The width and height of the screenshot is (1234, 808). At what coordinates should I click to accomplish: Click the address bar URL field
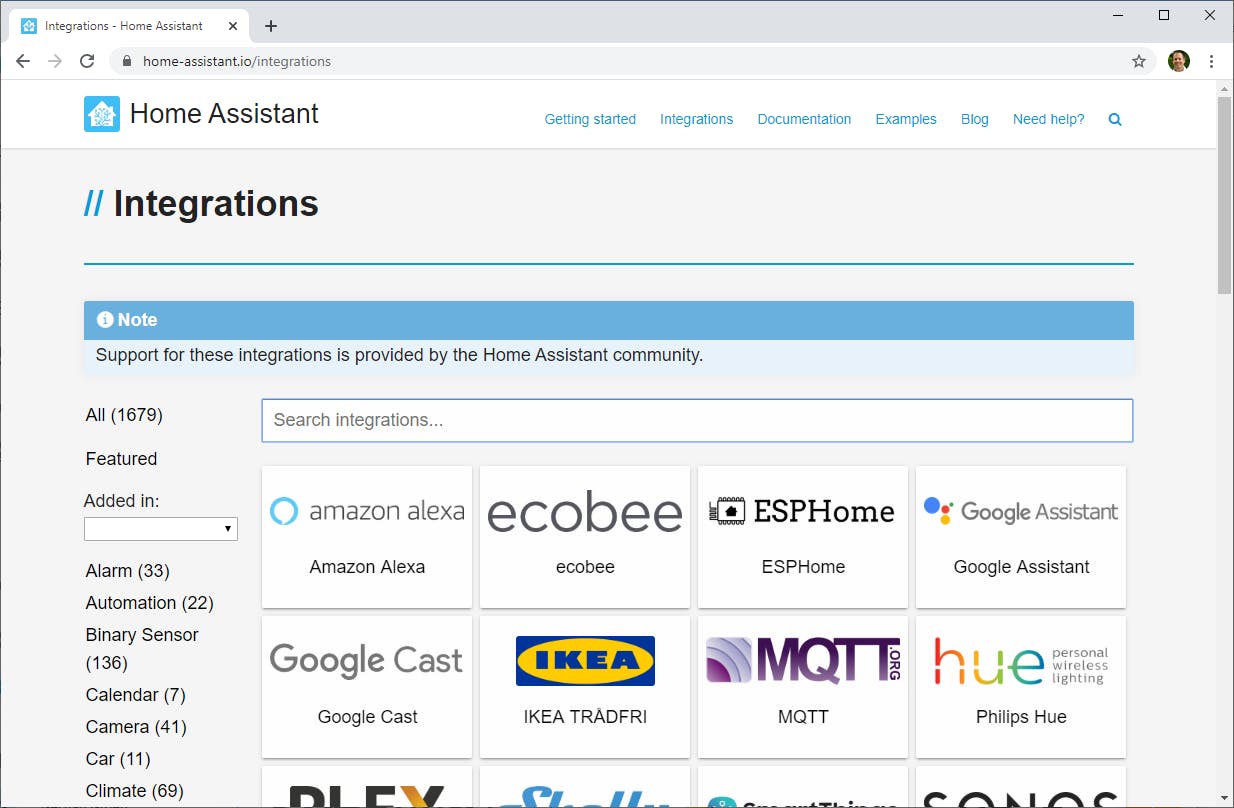pos(600,61)
